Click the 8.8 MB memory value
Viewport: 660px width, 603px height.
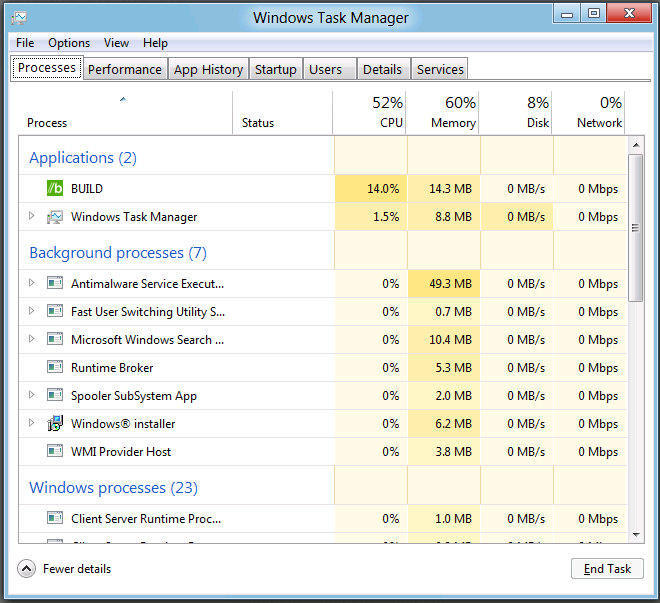pyautogui.click(x=453, y=217)
